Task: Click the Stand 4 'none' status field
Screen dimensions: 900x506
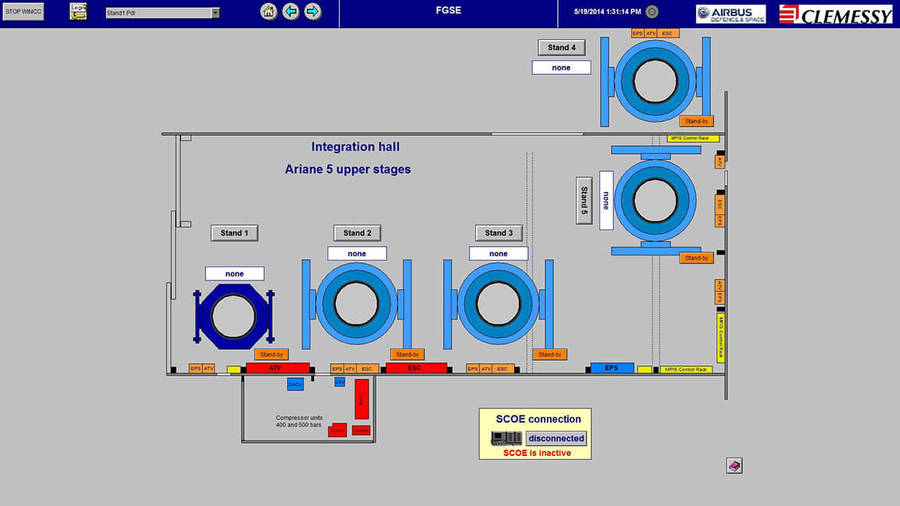Action: (561, 68)
